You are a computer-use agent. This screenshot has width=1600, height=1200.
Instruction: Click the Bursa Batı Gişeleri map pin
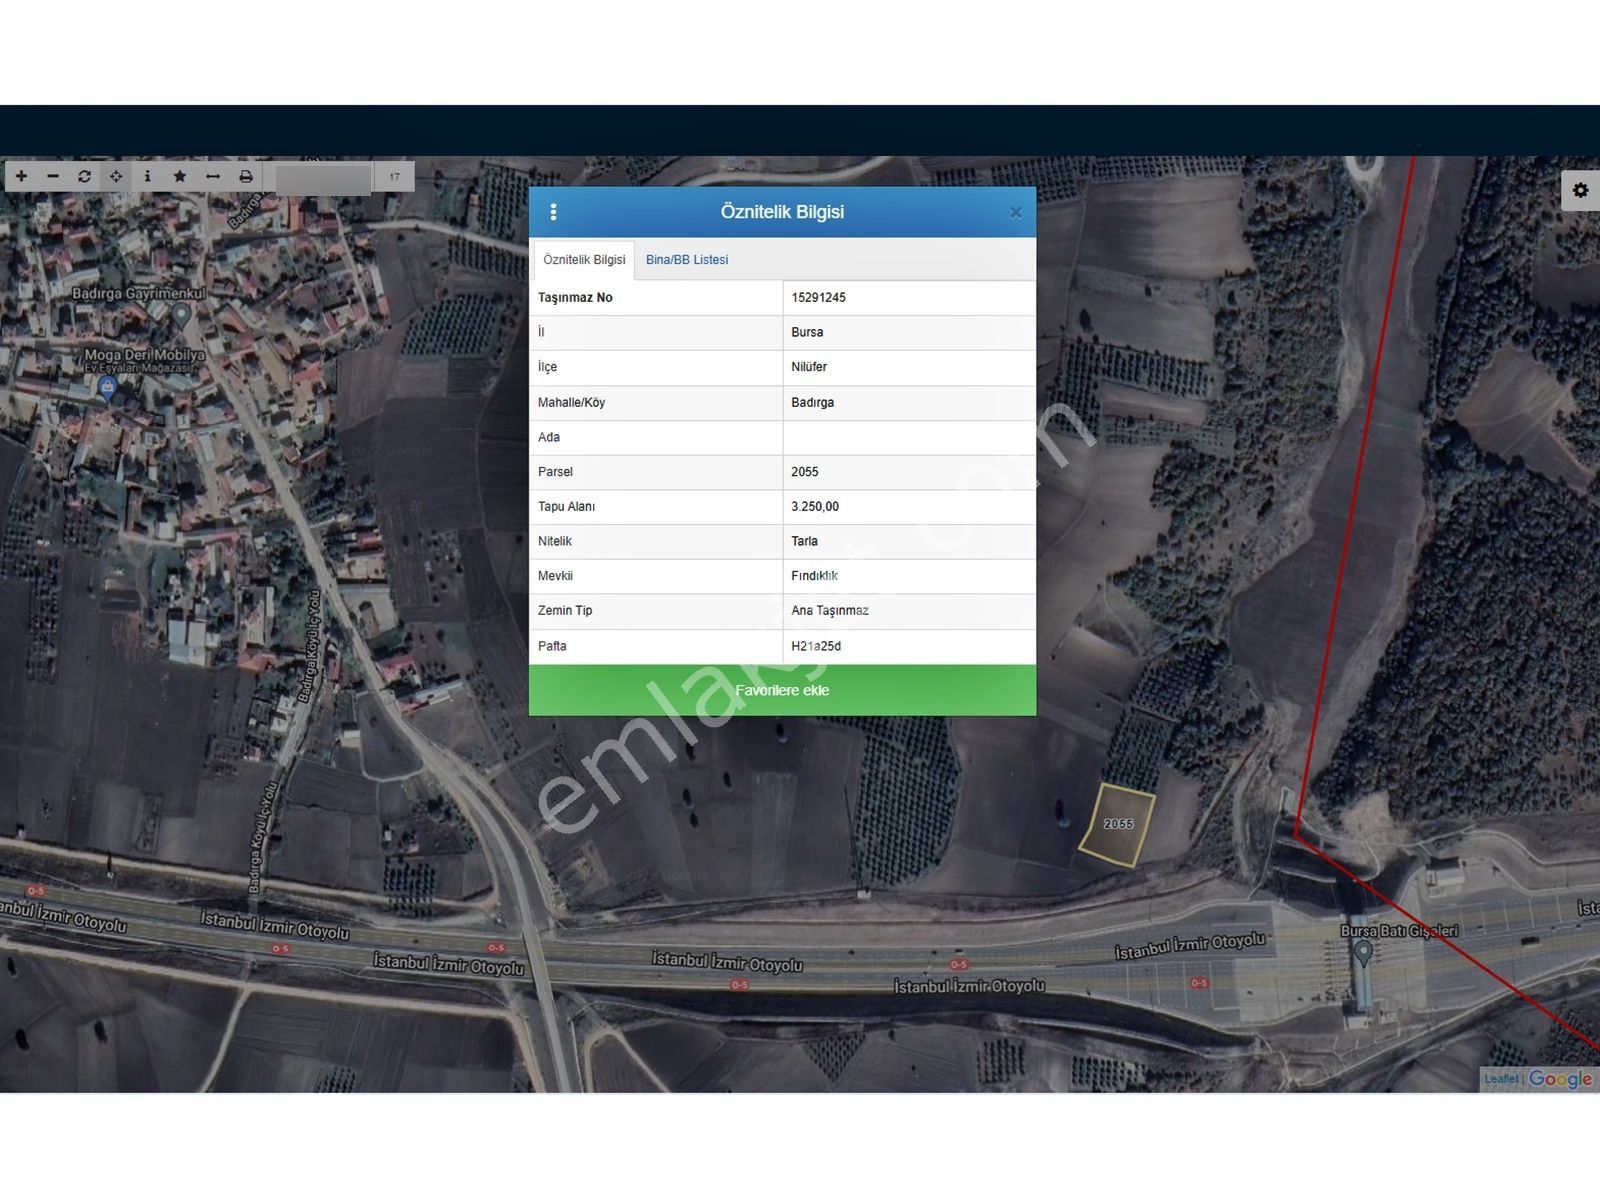click(x=1362, y=953)
